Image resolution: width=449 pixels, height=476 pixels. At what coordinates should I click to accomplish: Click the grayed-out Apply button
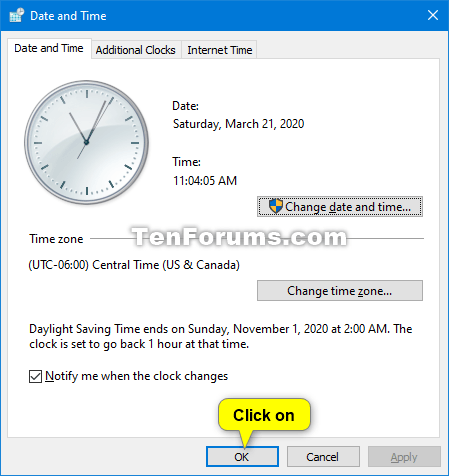tap(404, 457)
